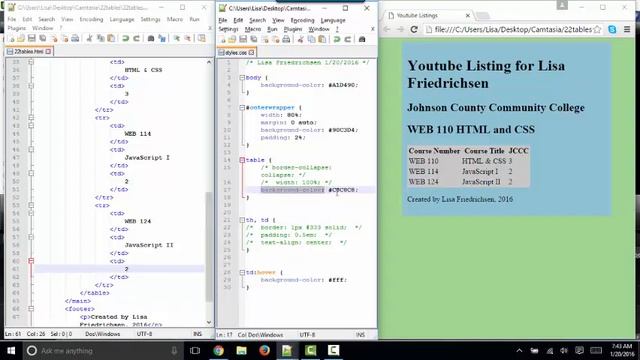Click the scroll-up arrow in the 22tables.html editor
640x360 pixels.
tap(209, 62)
